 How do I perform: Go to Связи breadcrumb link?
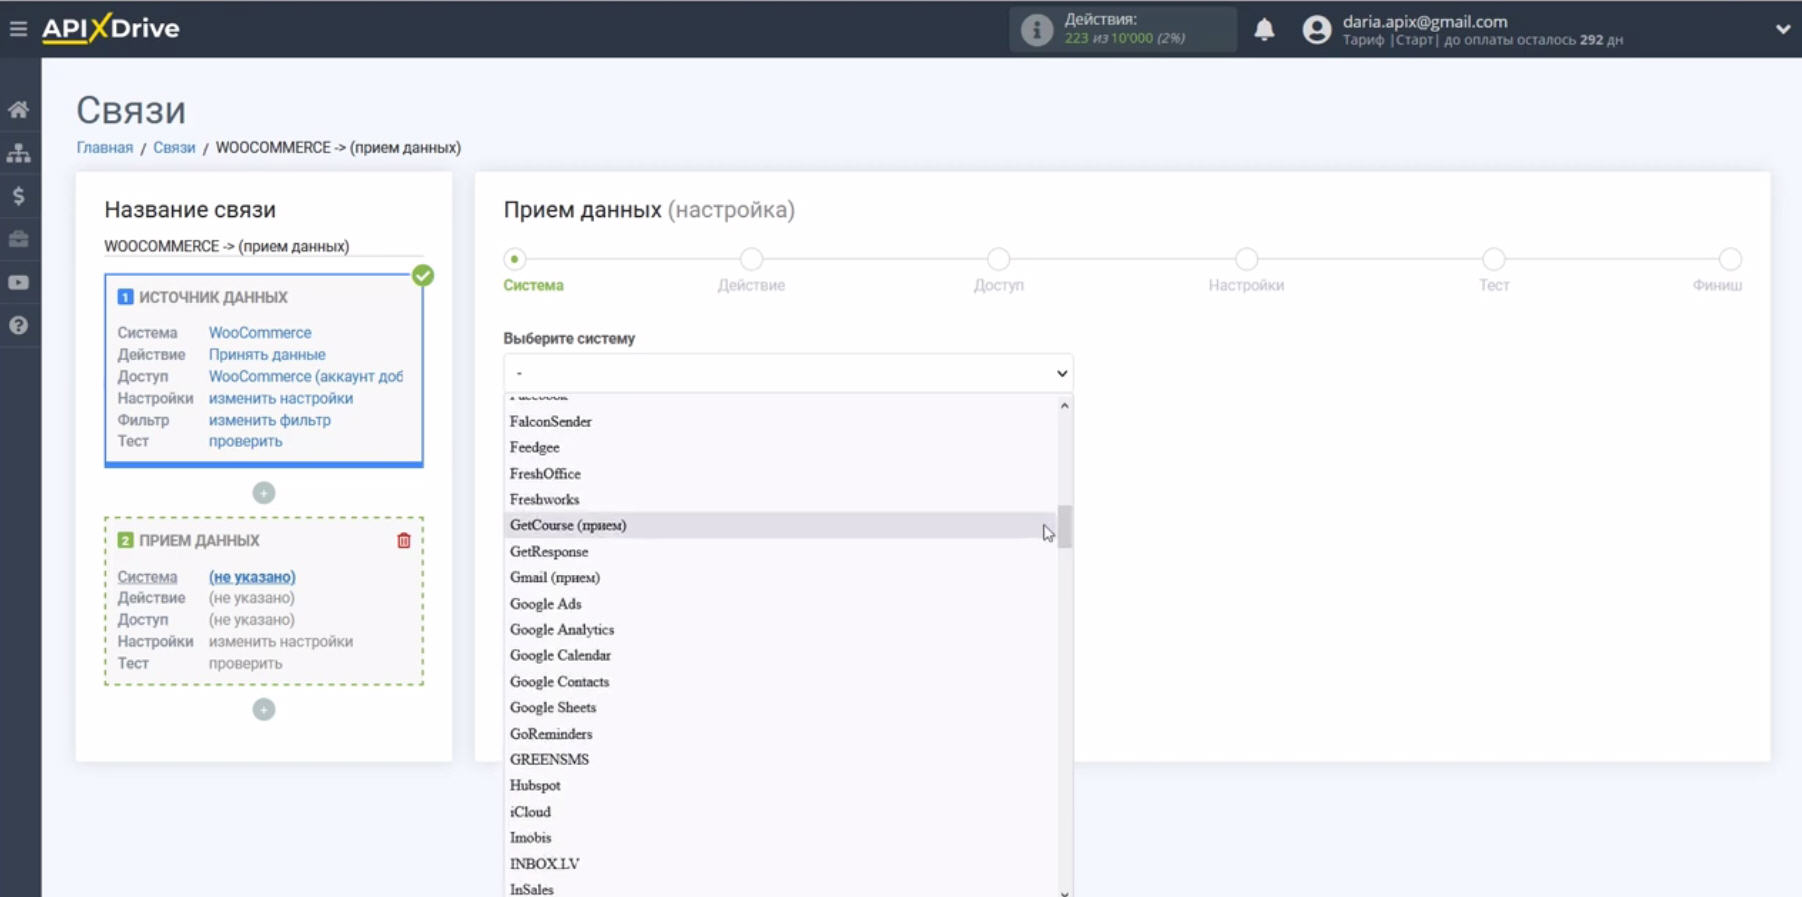[174, 148]
